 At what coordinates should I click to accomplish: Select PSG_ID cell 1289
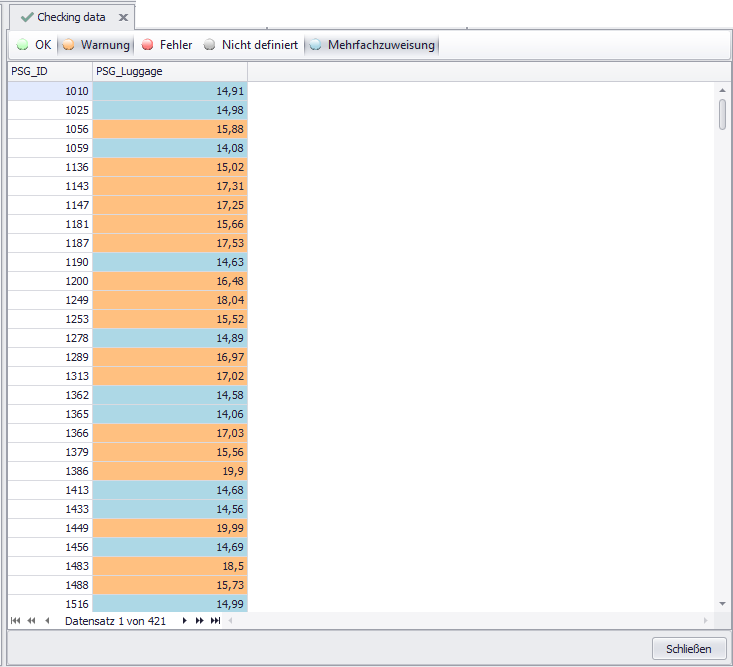(50, 357)
